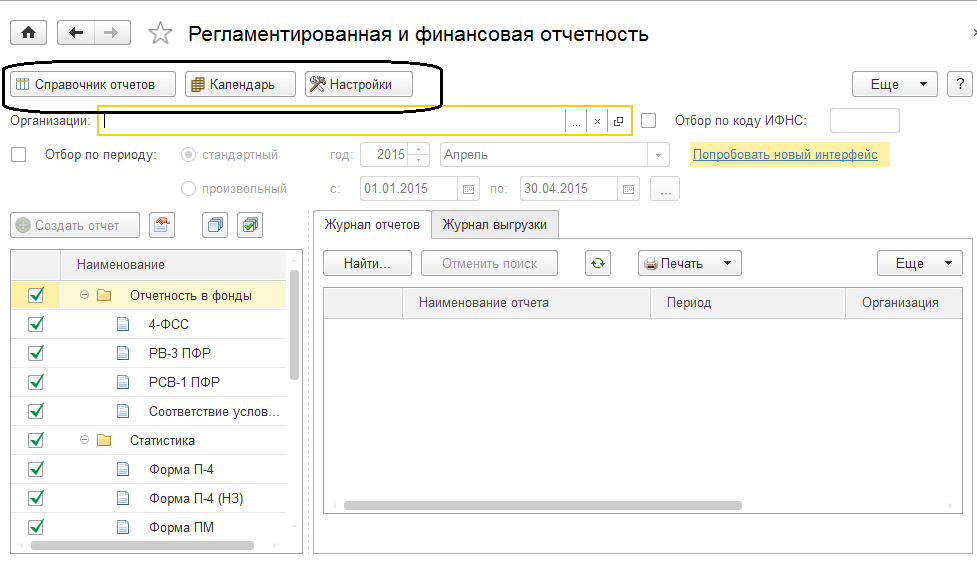
Task: Toggle the Отбор по коду ИФНС checkbox
Action: click(649, 121)
